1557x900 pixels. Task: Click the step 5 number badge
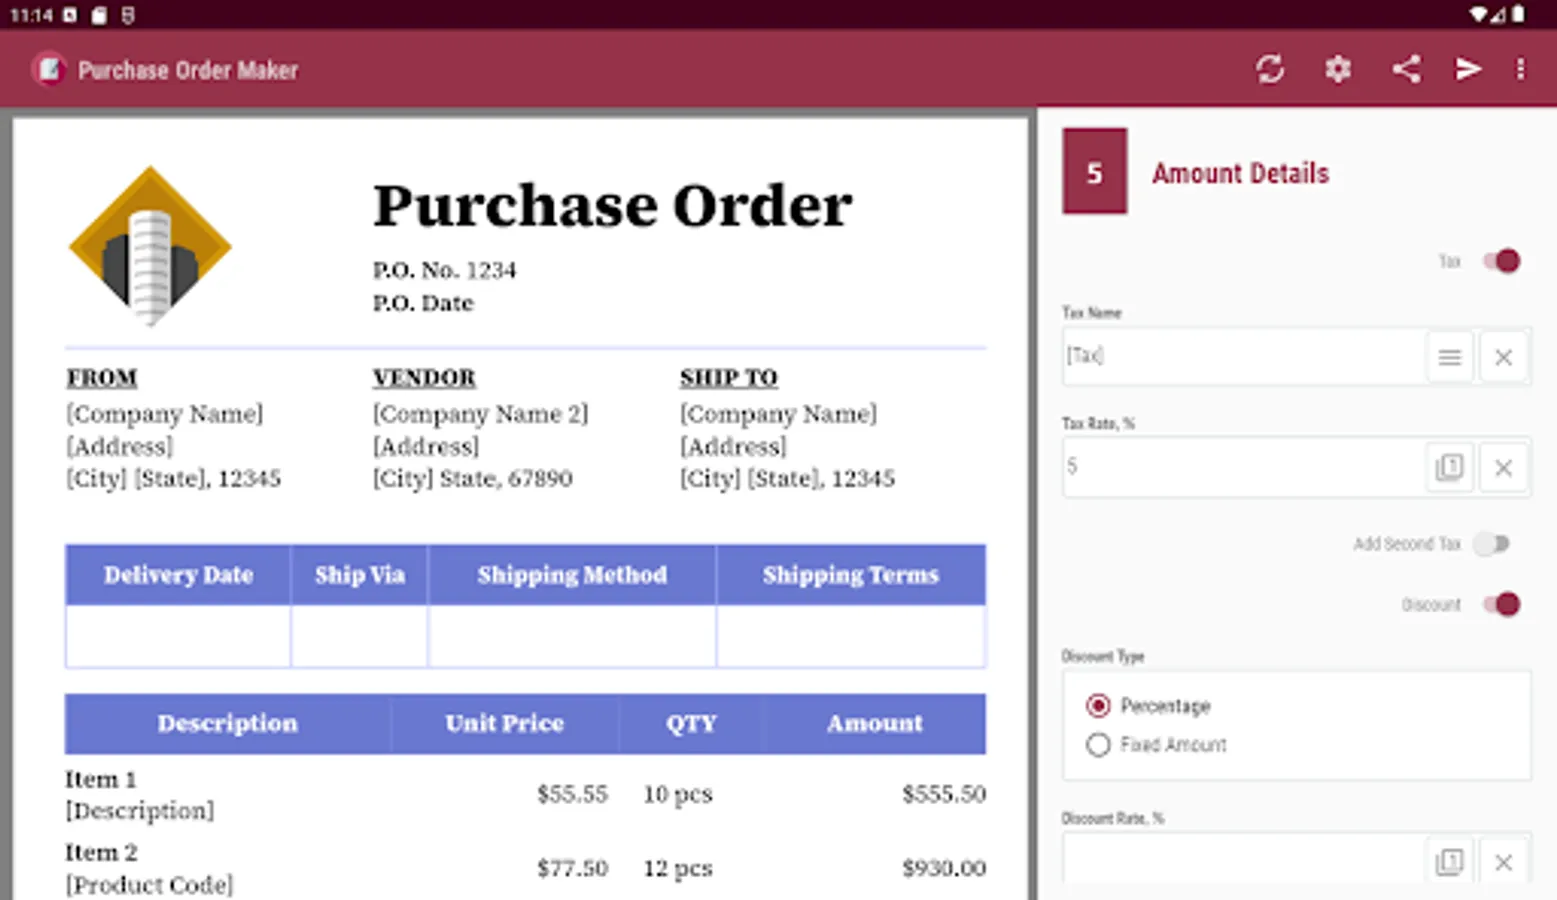(1094, 172)
